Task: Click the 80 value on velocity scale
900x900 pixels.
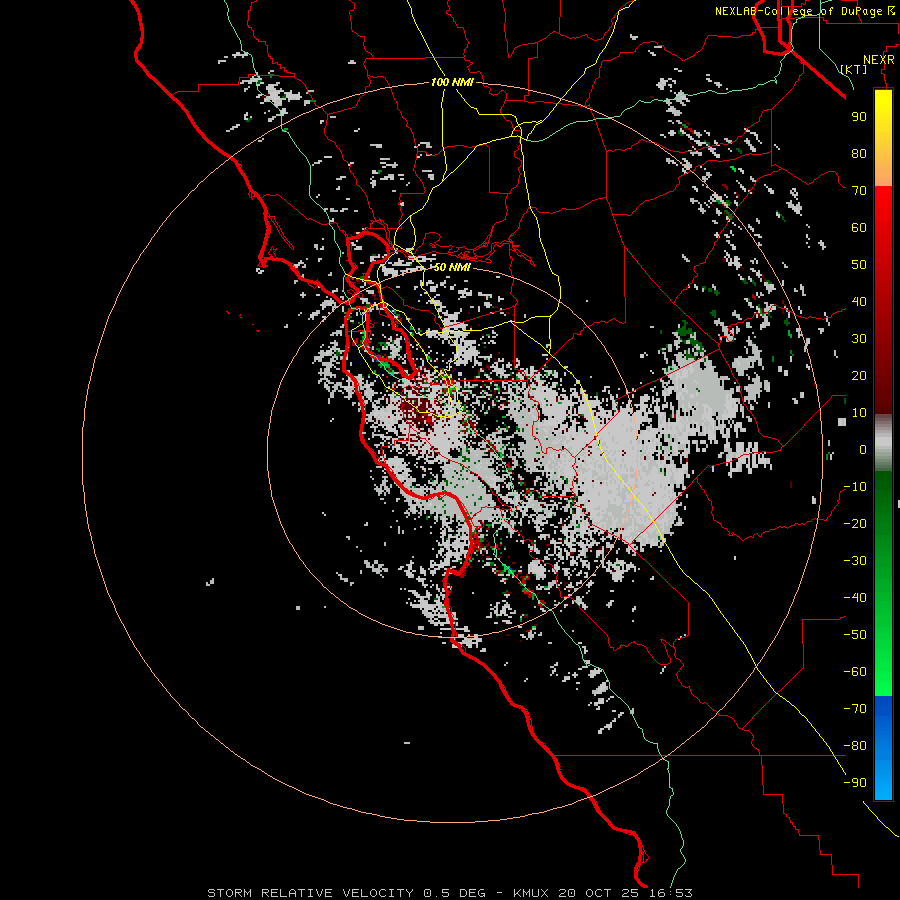Action: (859, 153)
